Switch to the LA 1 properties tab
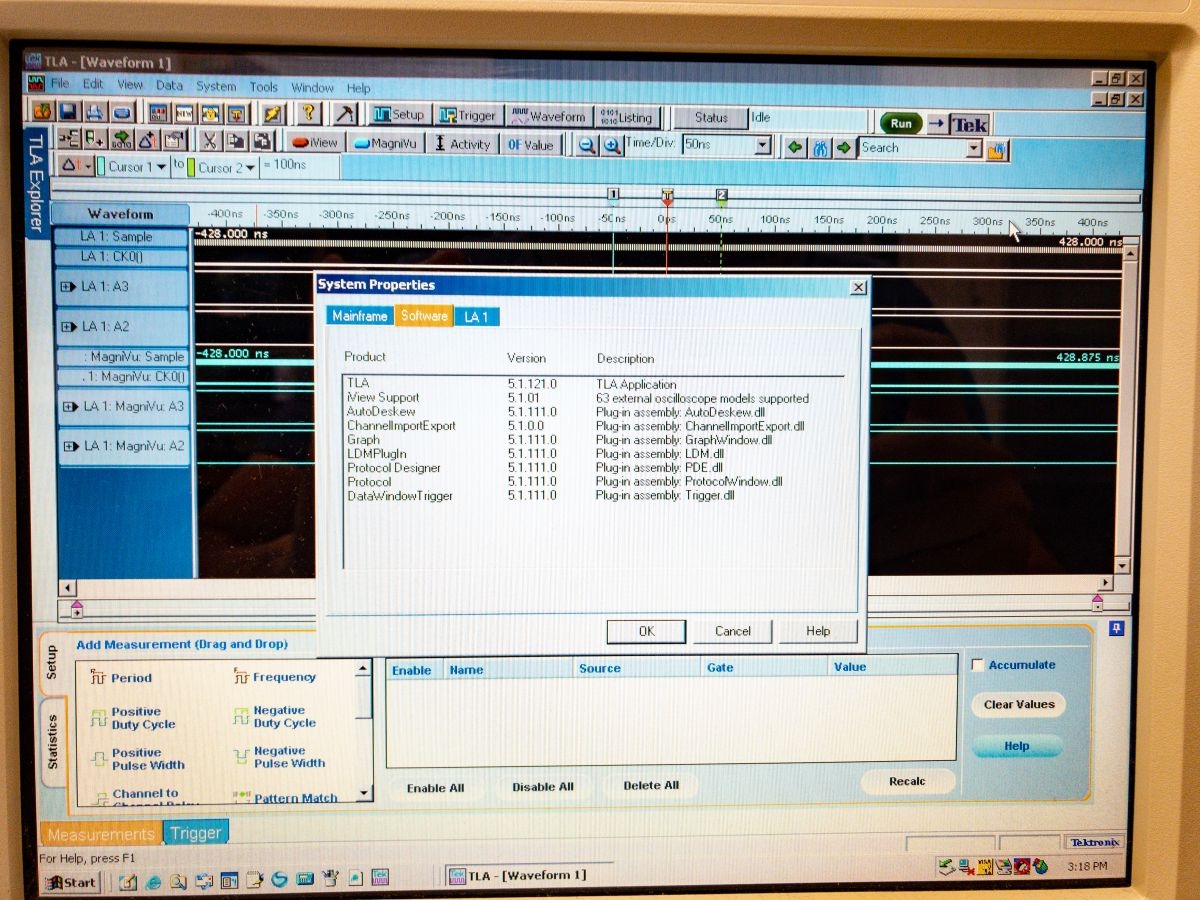 click(x=476, y=317)
